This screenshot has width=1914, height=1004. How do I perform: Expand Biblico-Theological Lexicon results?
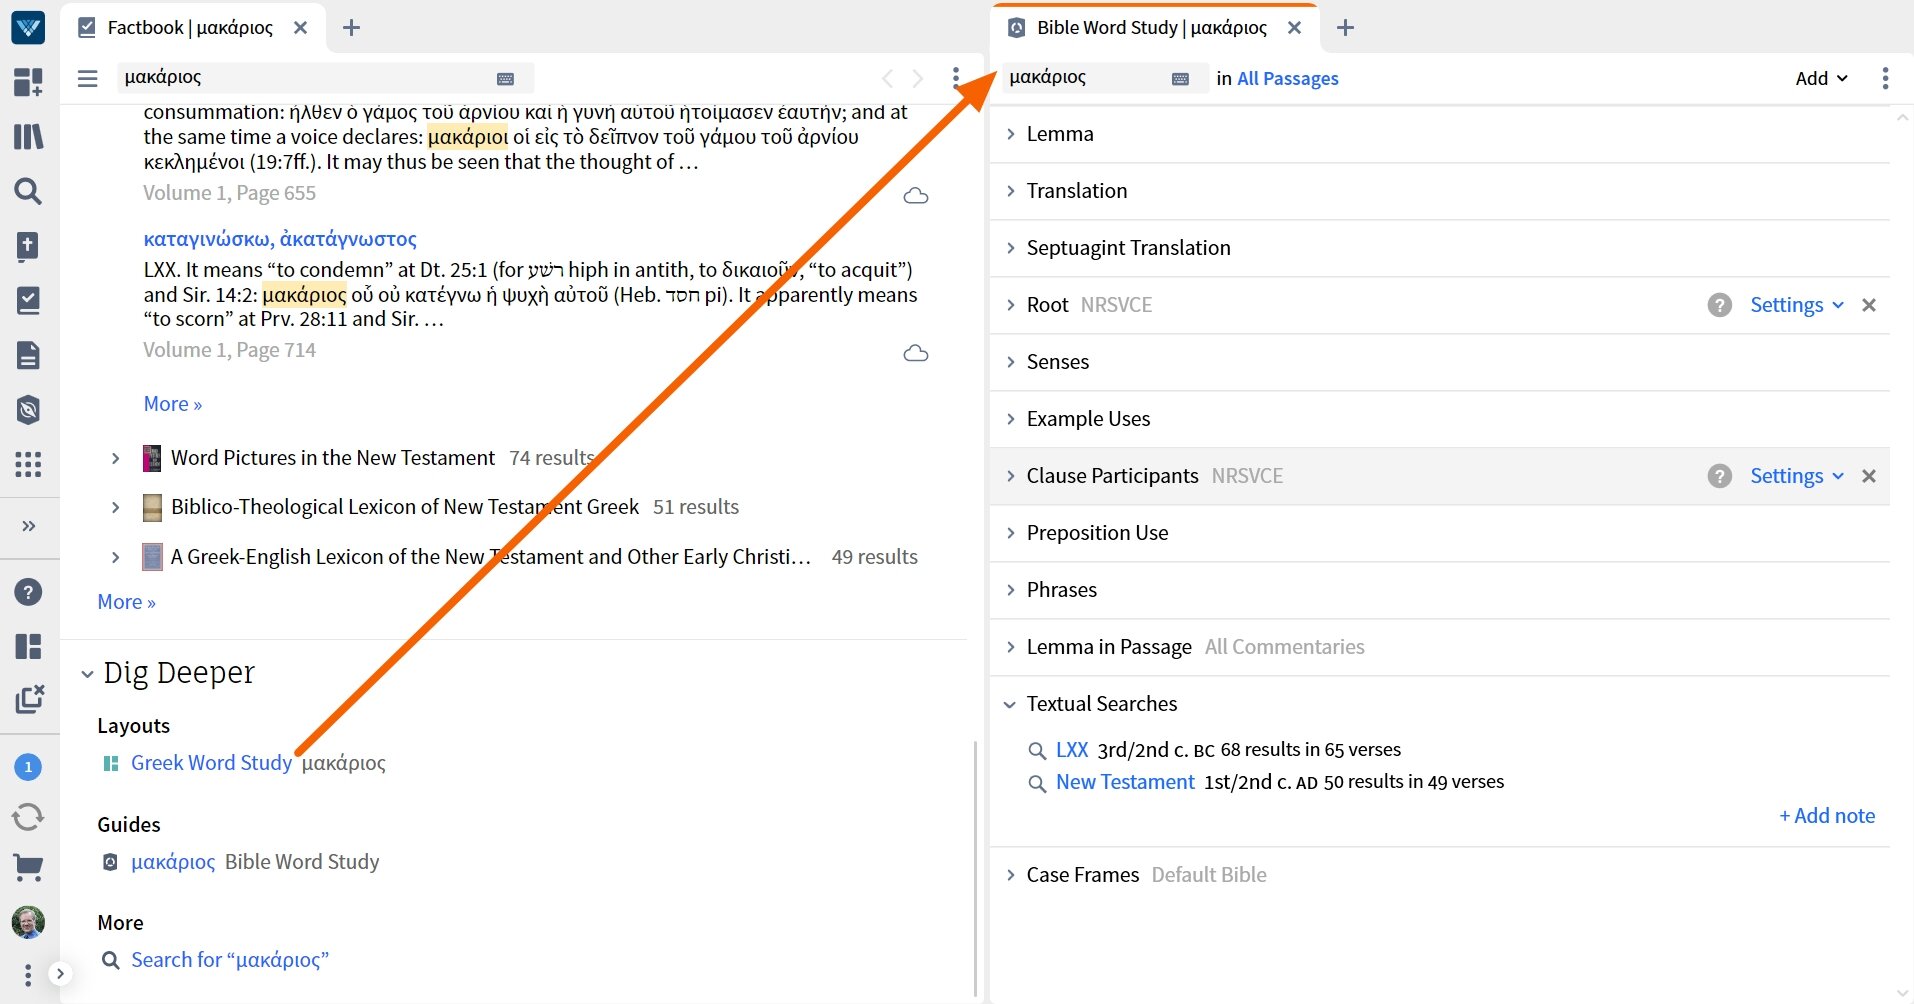point(115,507)
